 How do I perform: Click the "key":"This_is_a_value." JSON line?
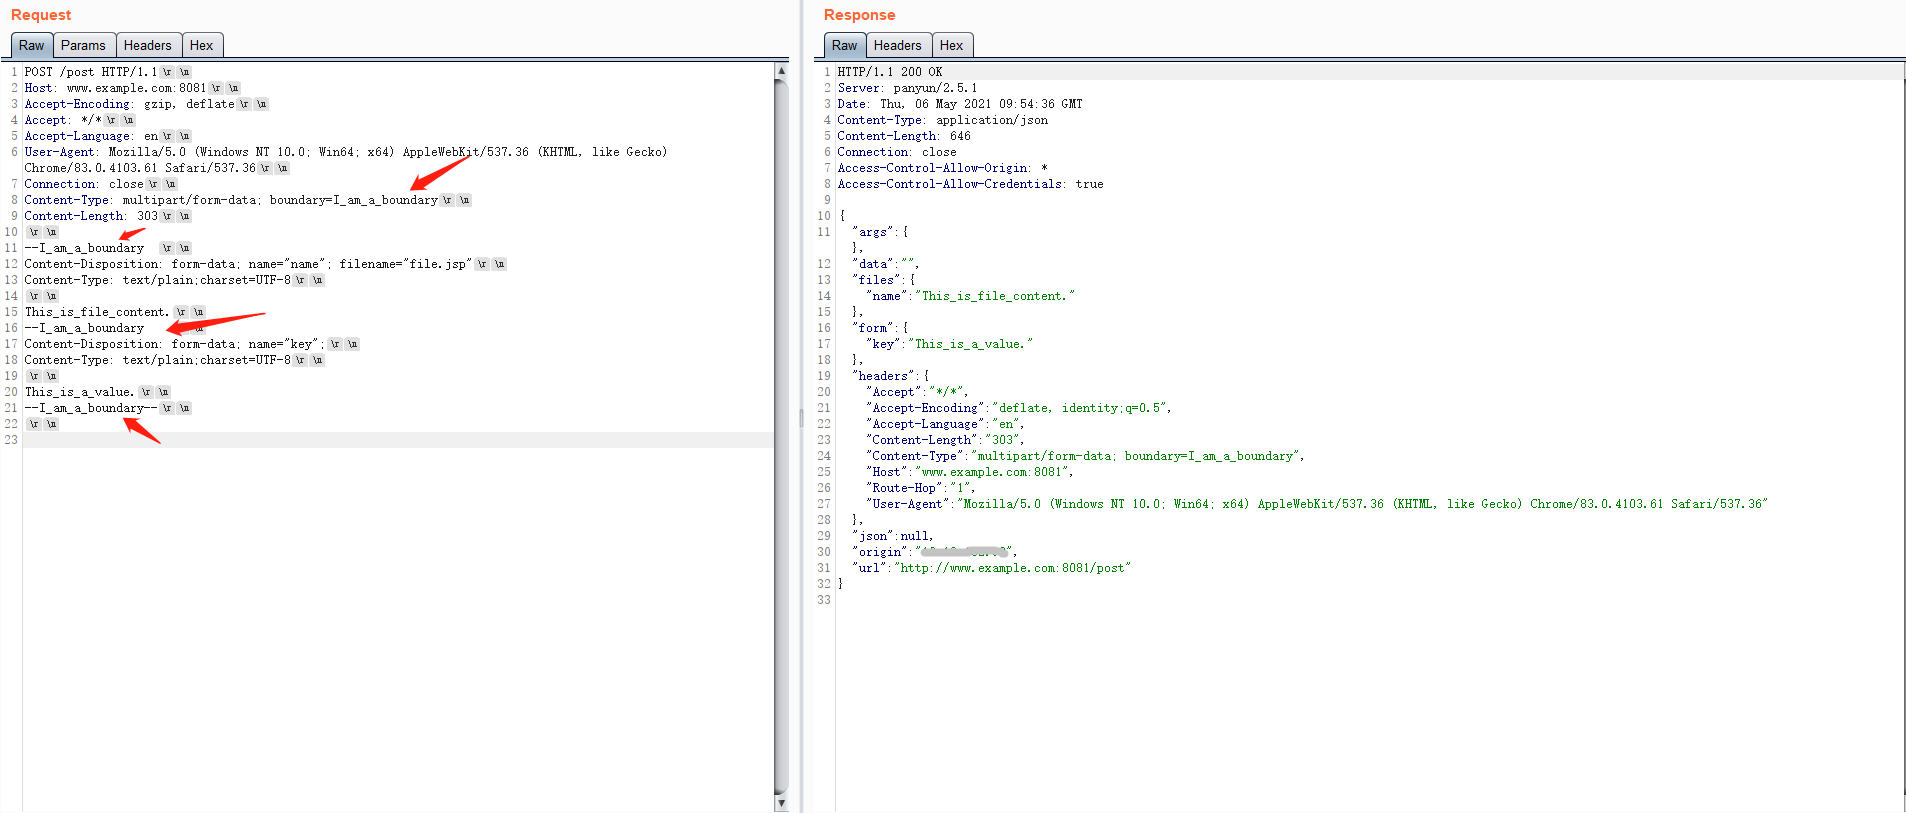(x=949, y=344)
